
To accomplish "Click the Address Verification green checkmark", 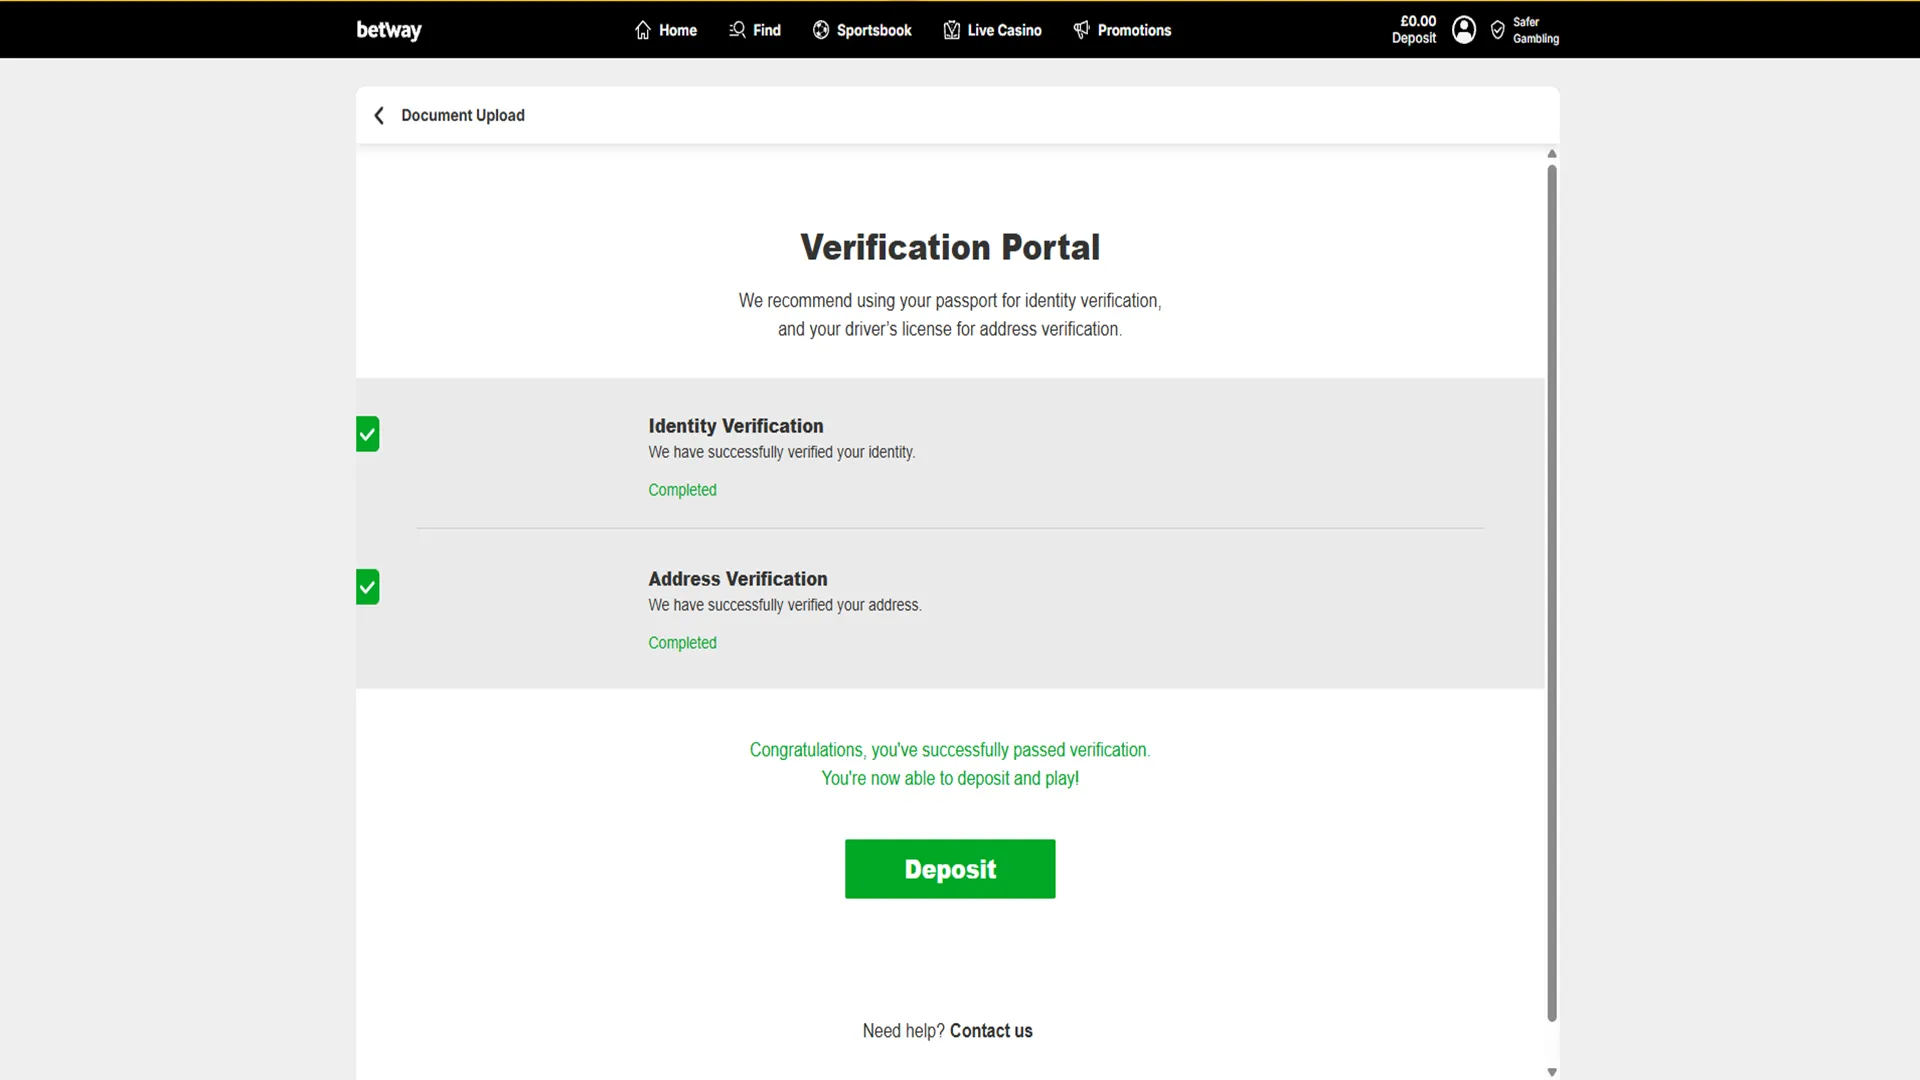I will click(x=367, y=587).
